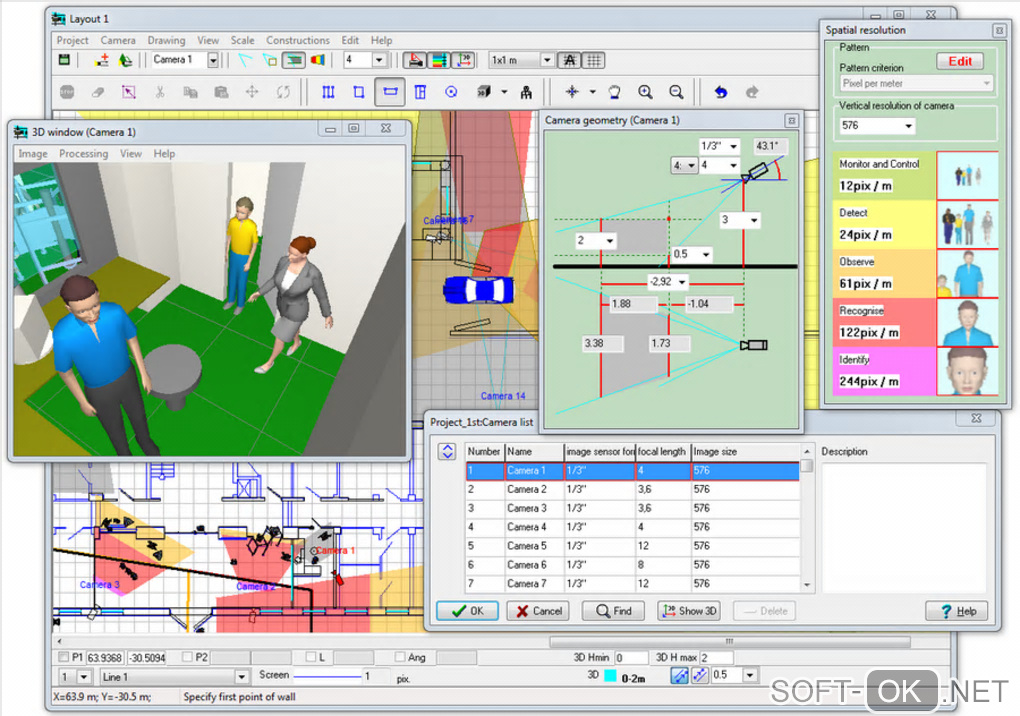Click the person figure tool icon

(x=526, y=92)
